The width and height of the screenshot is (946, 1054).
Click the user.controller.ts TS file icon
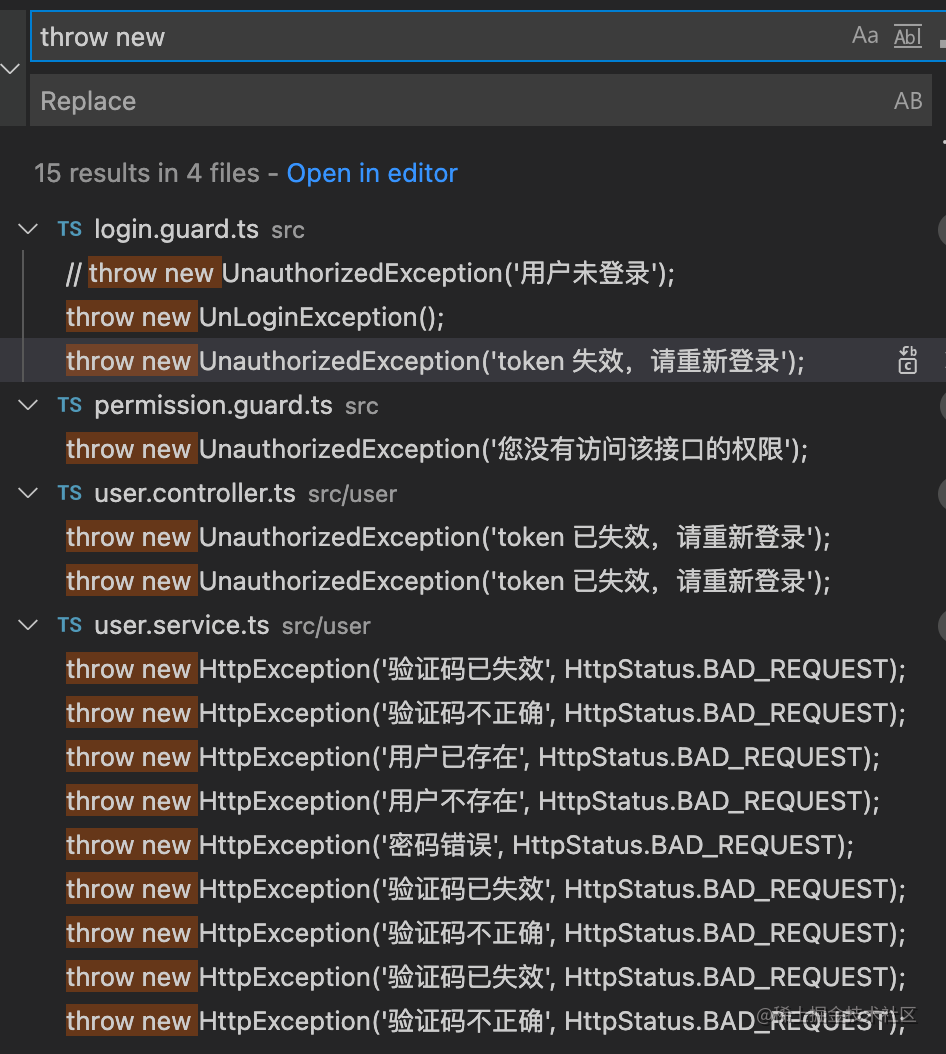click(x=70, y=493)
